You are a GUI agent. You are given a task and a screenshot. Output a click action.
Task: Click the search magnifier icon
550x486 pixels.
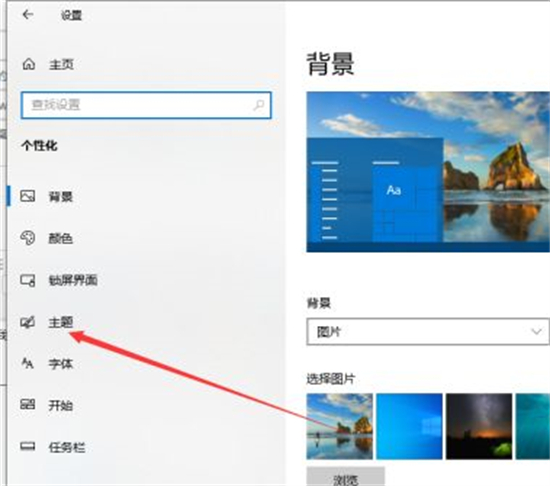tap(259, 105)
